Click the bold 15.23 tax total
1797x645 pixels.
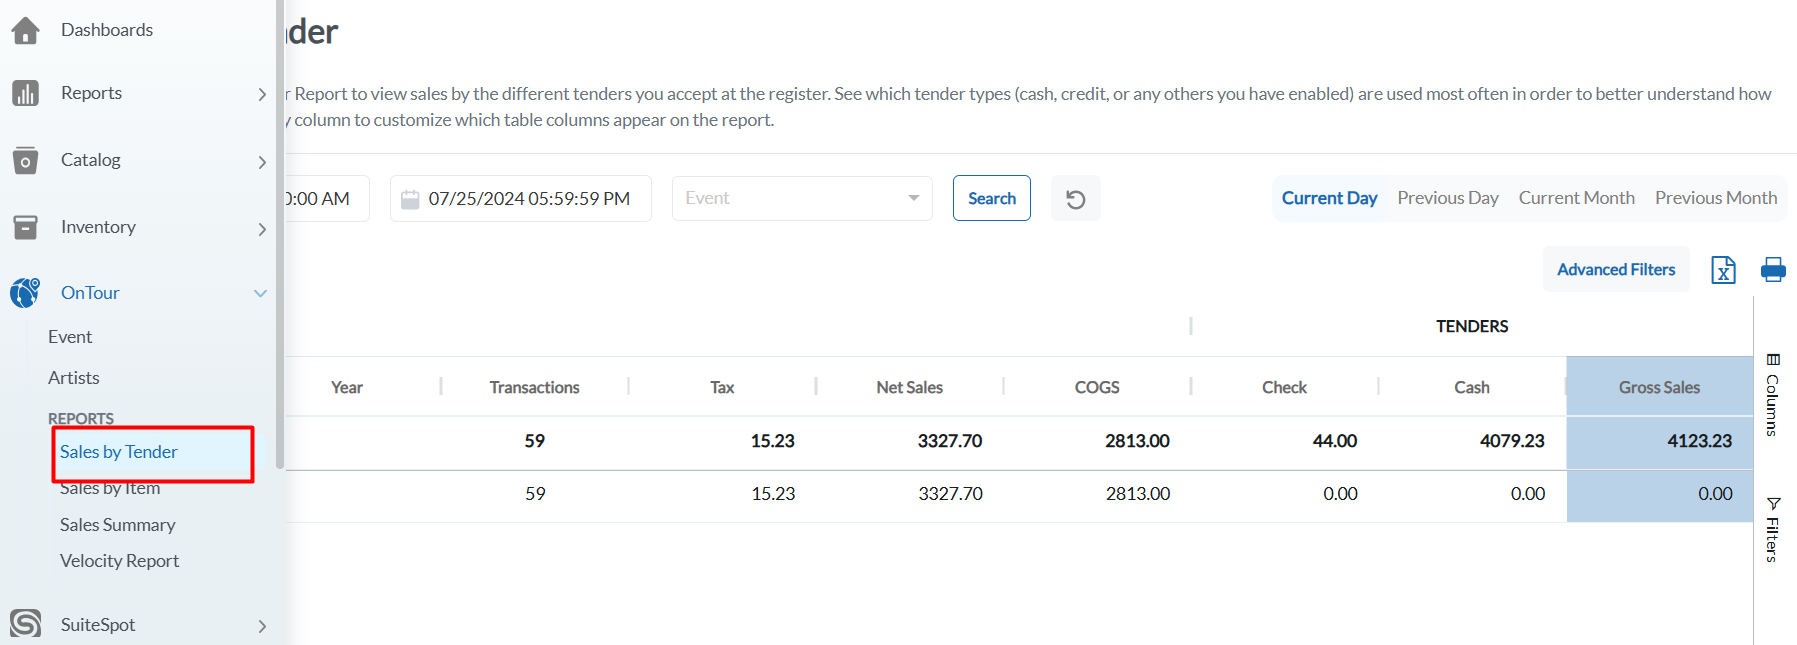(x=773, y=441)
